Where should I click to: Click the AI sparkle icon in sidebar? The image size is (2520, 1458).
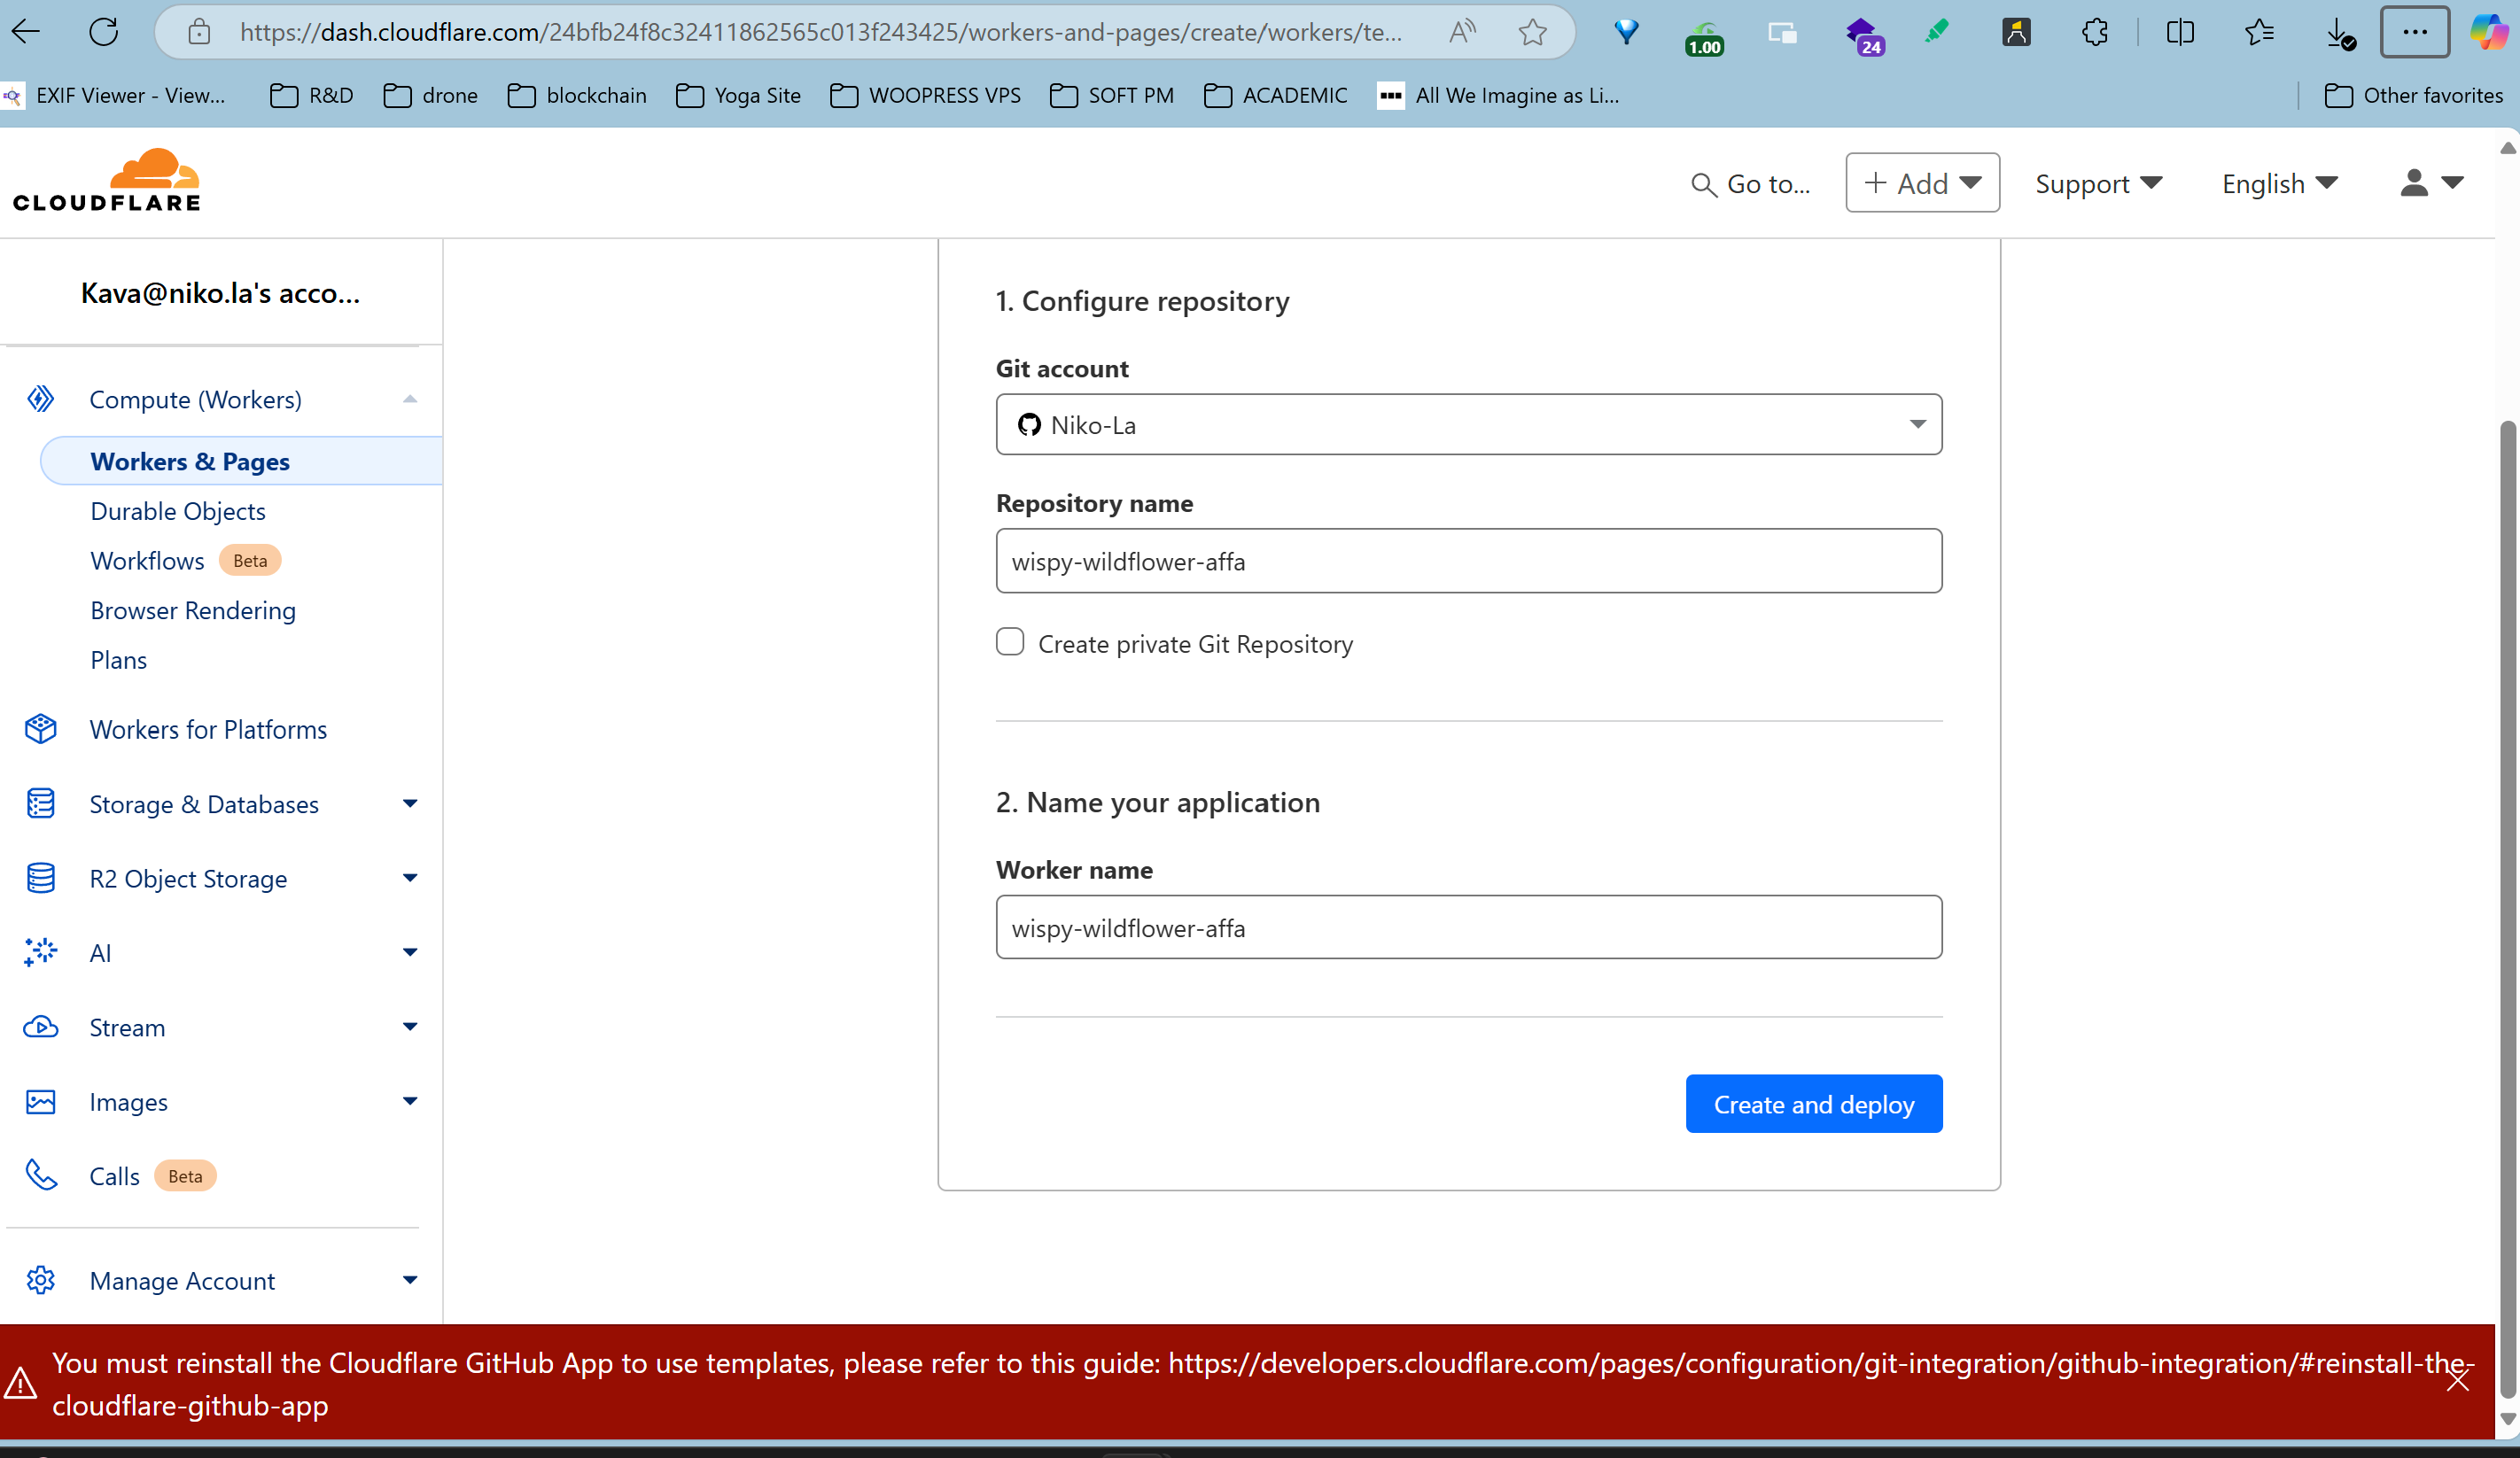(41, 952)
